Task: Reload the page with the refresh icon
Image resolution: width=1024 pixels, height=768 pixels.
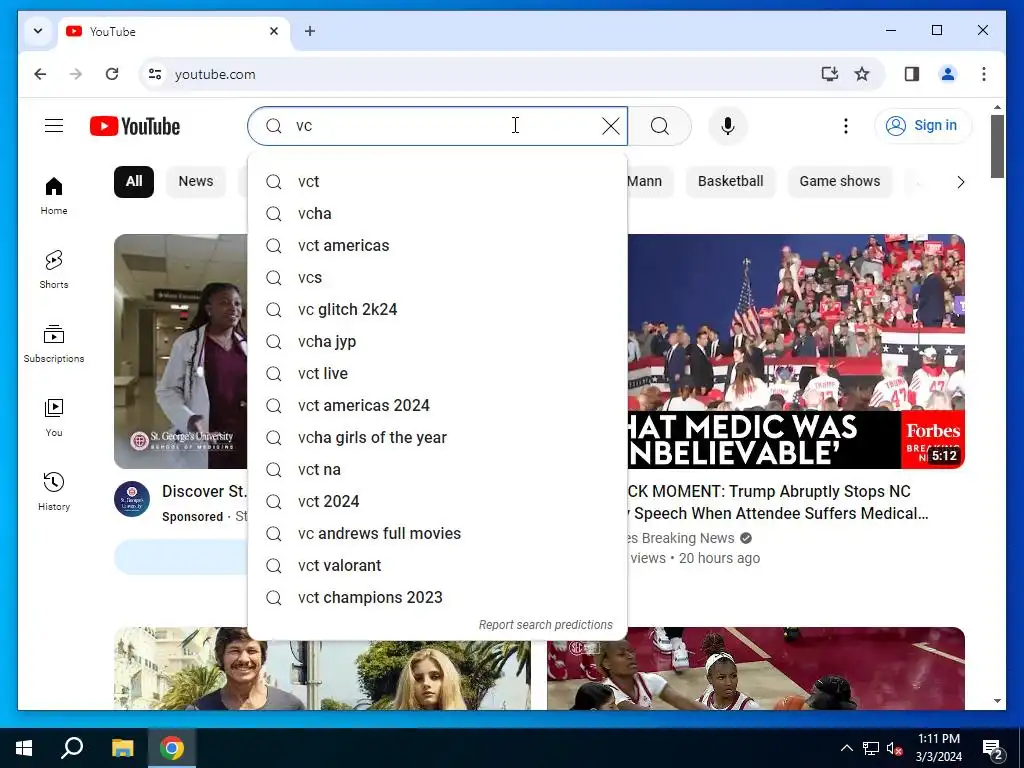Action: pyautogui.click(x=112, y=74)
